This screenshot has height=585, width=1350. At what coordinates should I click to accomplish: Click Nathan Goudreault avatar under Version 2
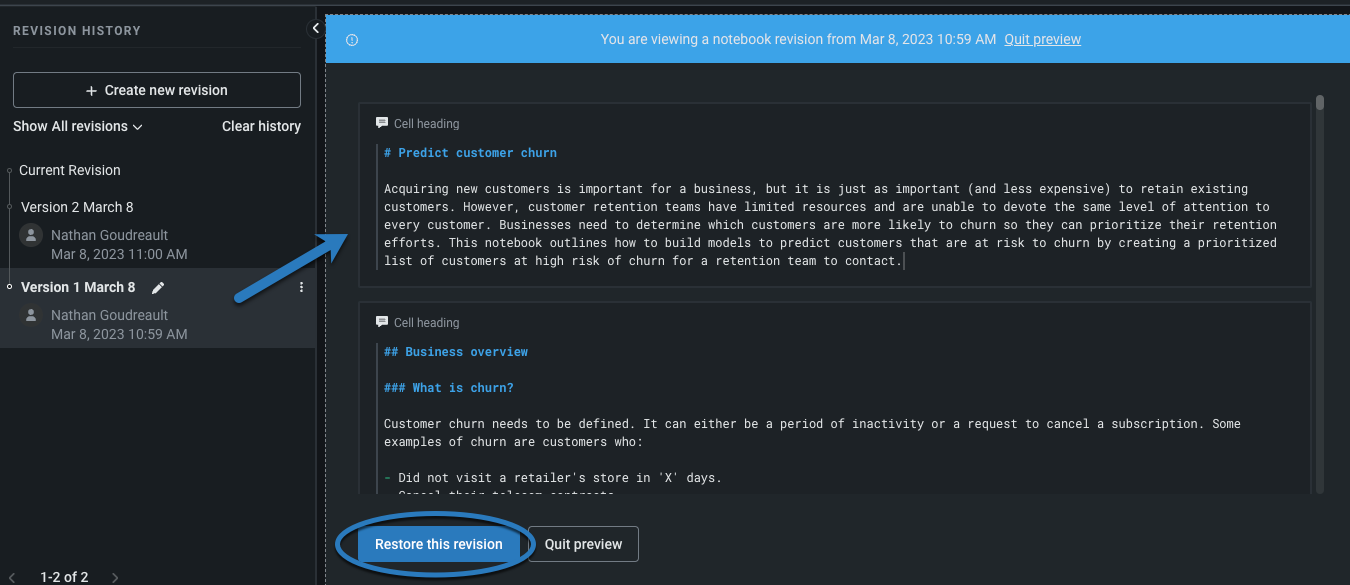click(32, 235)
